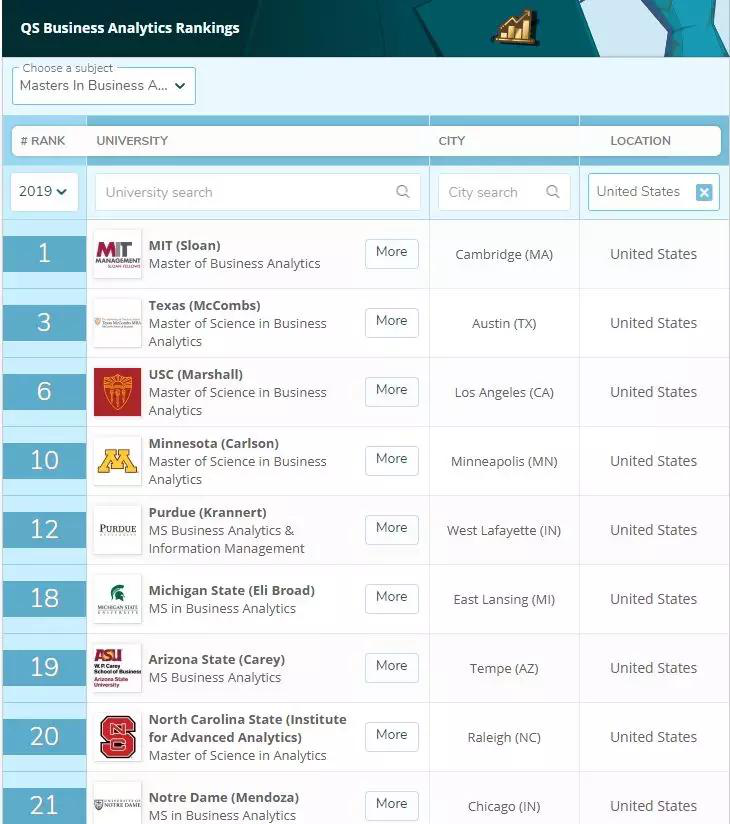The height and width of the screenshot is (824, 730).
Task: Click the Raleigh (NC) city cell
Action: 504,737
